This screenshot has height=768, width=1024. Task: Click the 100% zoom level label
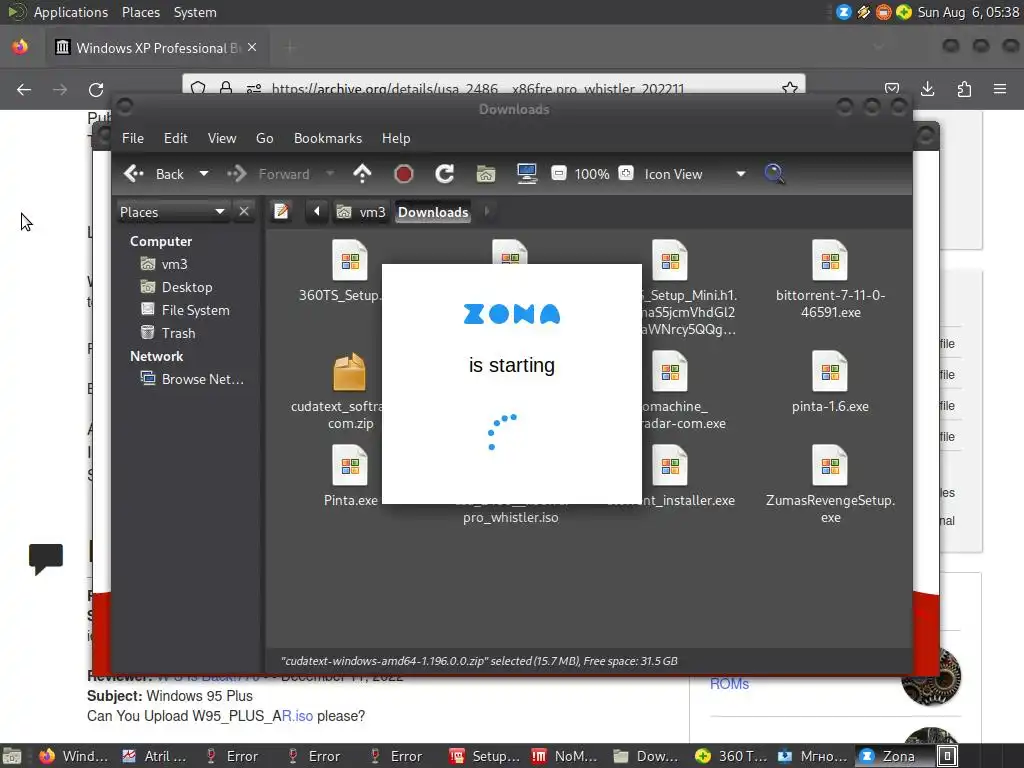coord(592,174)
